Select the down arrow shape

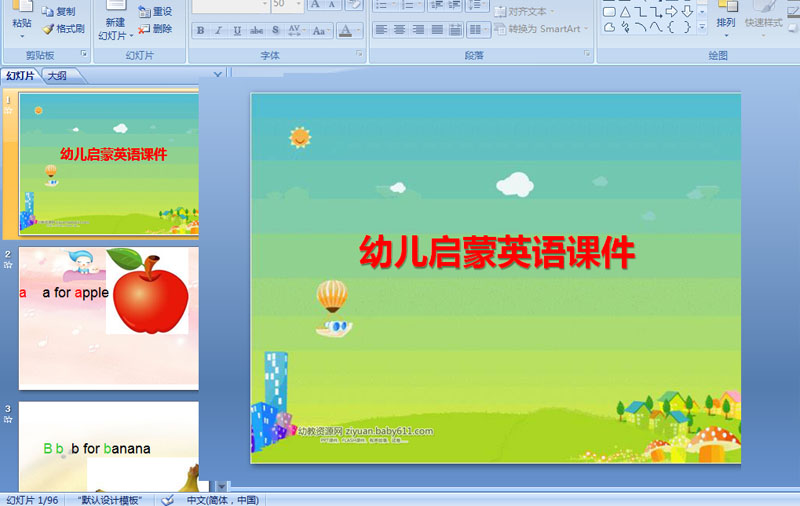(687, 11)
